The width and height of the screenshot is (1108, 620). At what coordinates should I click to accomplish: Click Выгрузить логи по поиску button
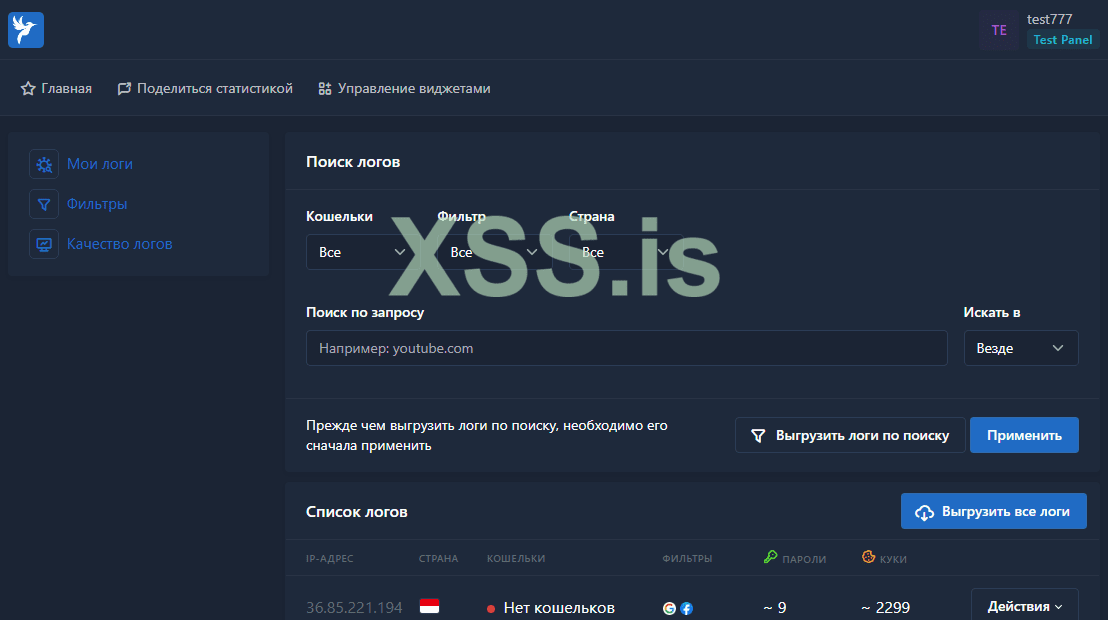pyautogui.click(x=850, y=435)
